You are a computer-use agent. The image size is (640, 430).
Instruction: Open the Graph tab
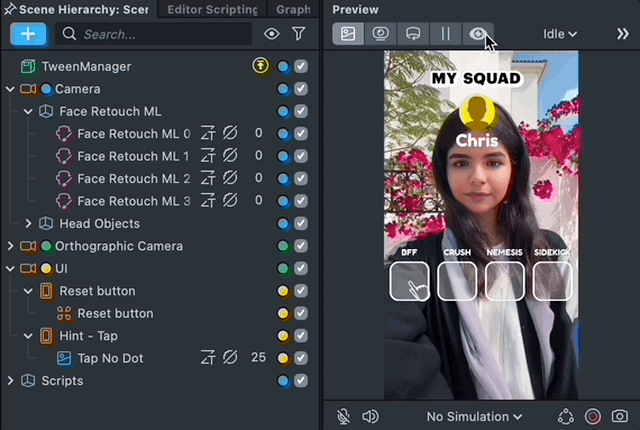pyautogui.click(x=292, y=9)
